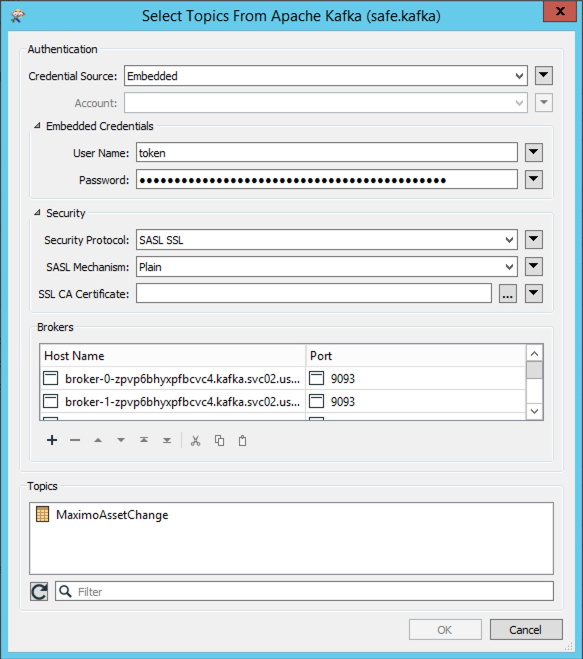This screenshot has height=659, width=583.
Task: Collapse the Embedded Credentials section
Action: (37, 126)
